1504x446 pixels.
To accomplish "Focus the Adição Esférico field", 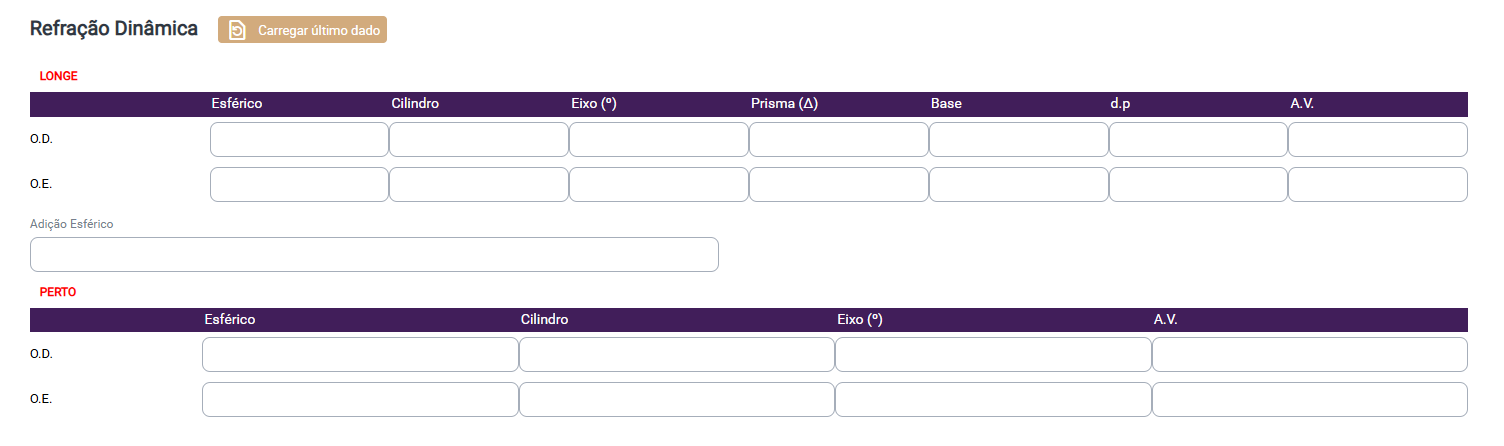I will click(374, 255).
